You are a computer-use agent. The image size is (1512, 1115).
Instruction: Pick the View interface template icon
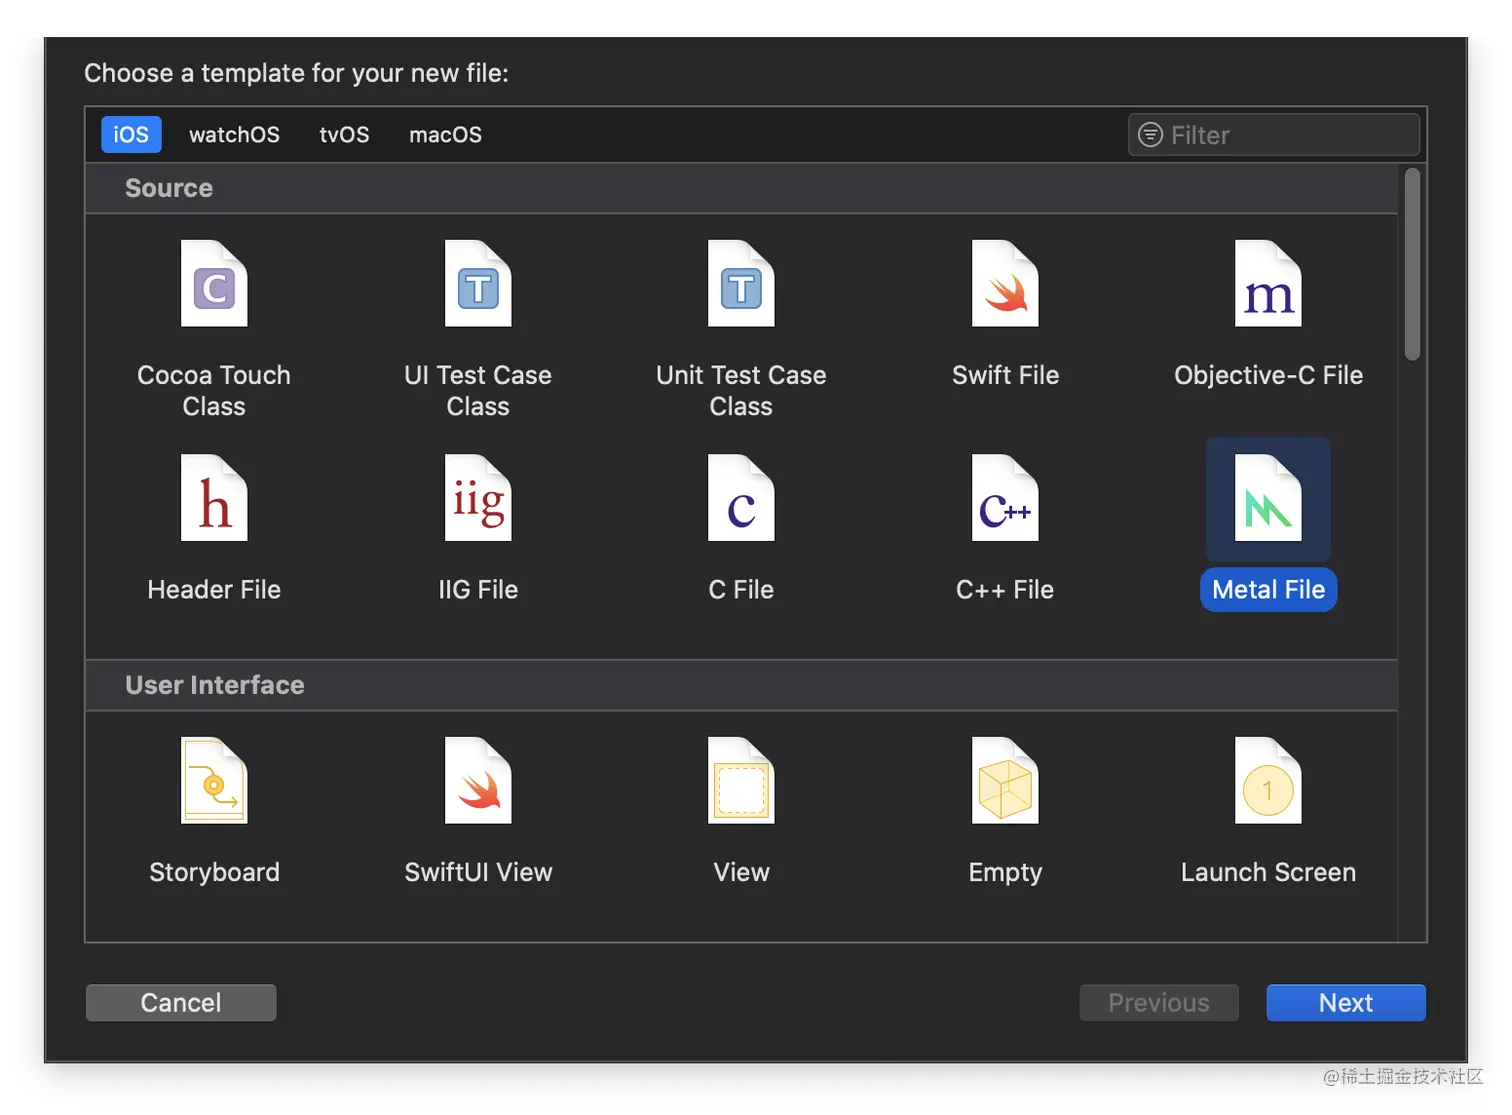[741, 781]
